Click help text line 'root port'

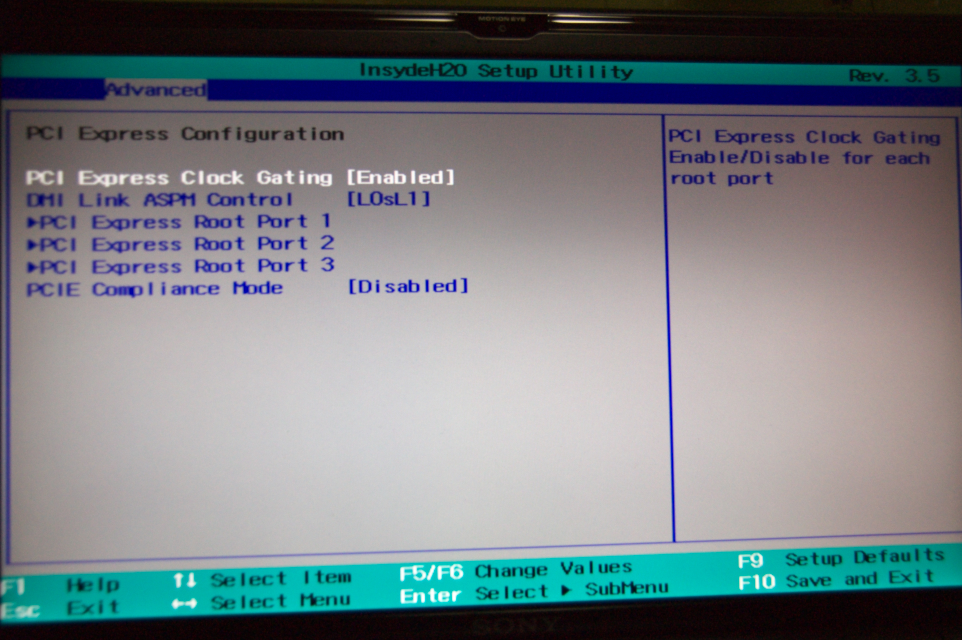point(722,179)
